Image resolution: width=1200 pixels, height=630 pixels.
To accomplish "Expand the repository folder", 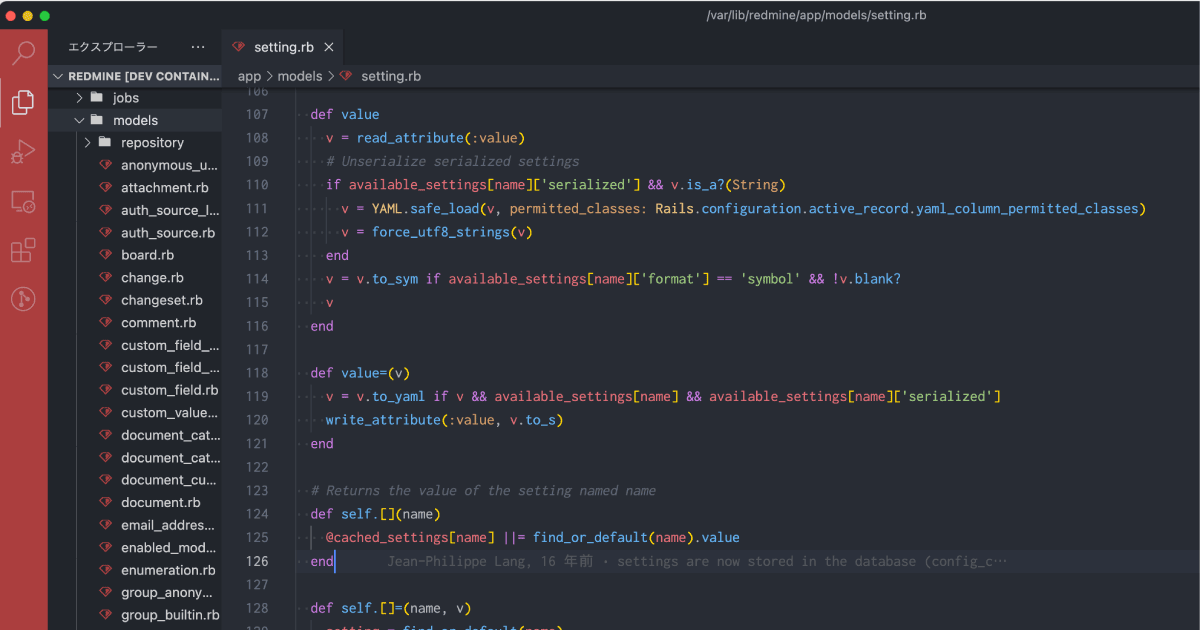I will pyautogui.click(x=87, y=142).
